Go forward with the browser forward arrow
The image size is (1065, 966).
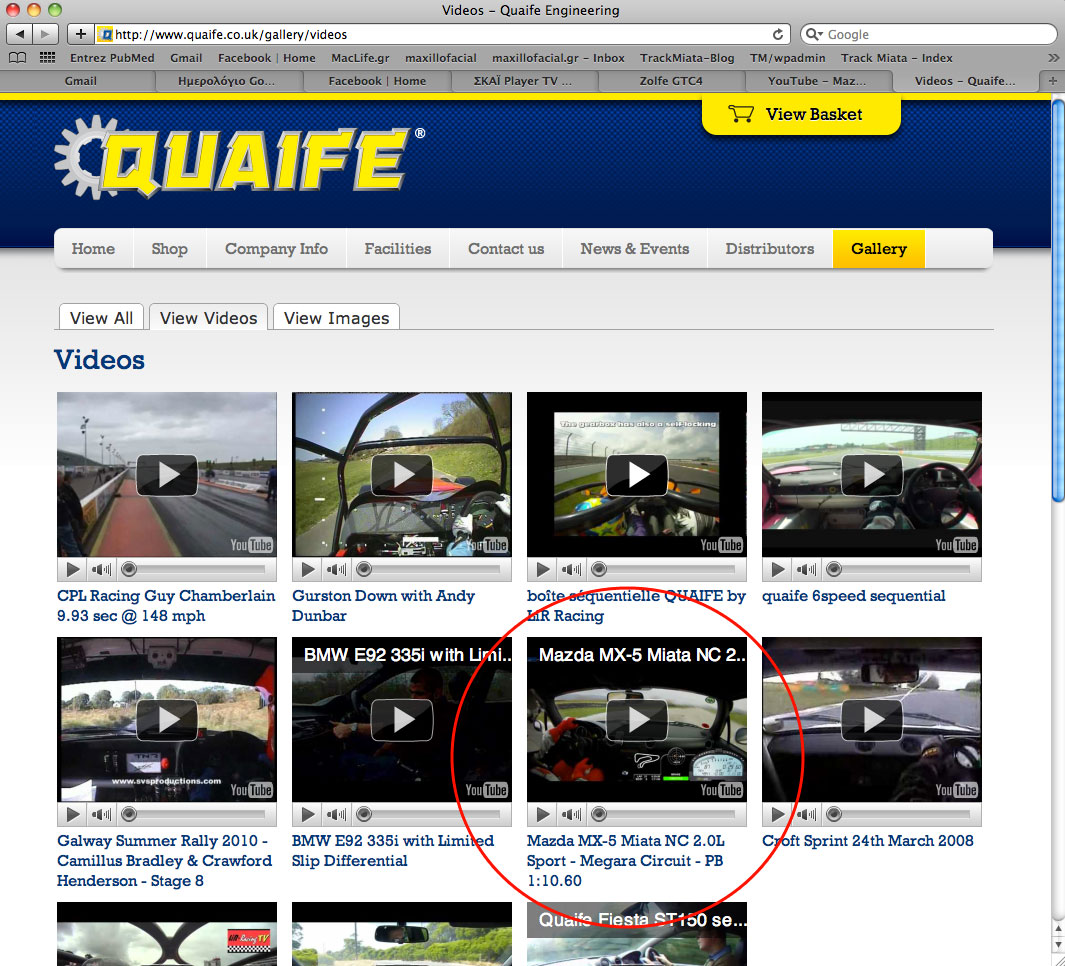pyautogui.click(x=46, y=34)
